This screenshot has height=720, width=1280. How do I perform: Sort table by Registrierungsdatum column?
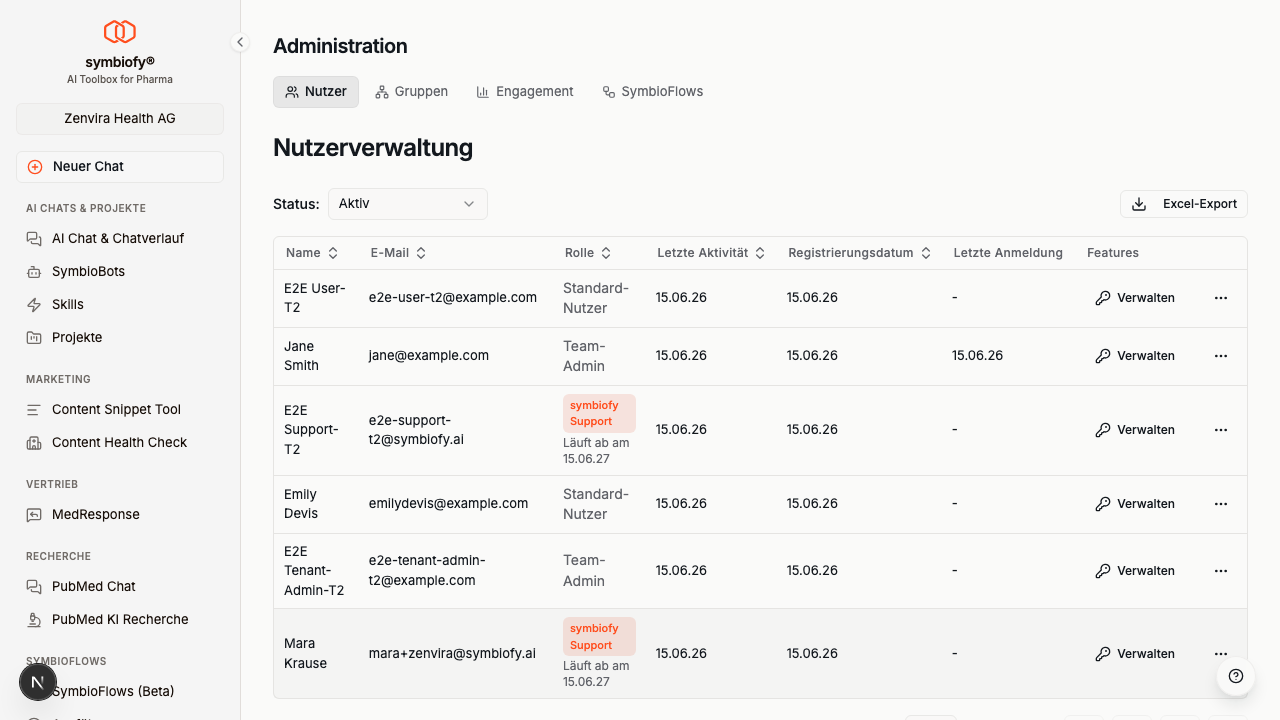[859, 253]
